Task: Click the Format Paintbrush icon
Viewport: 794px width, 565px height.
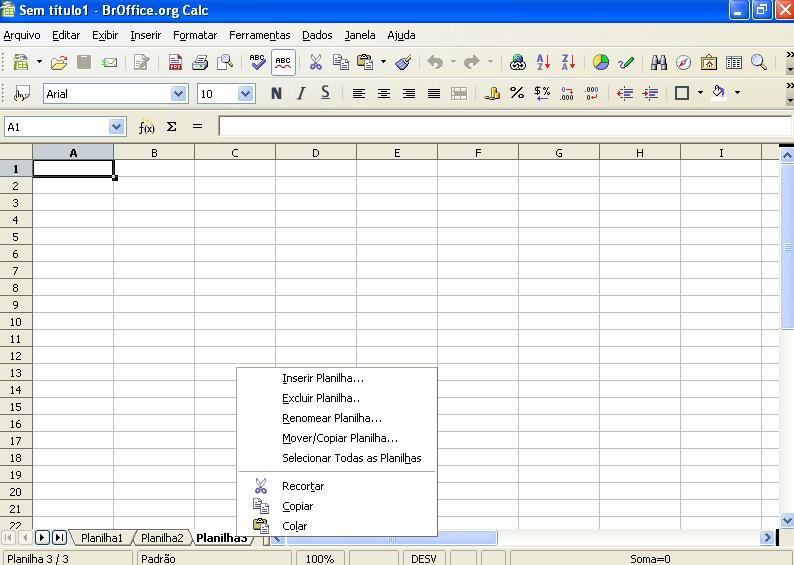Action: (x=403, y=62)
